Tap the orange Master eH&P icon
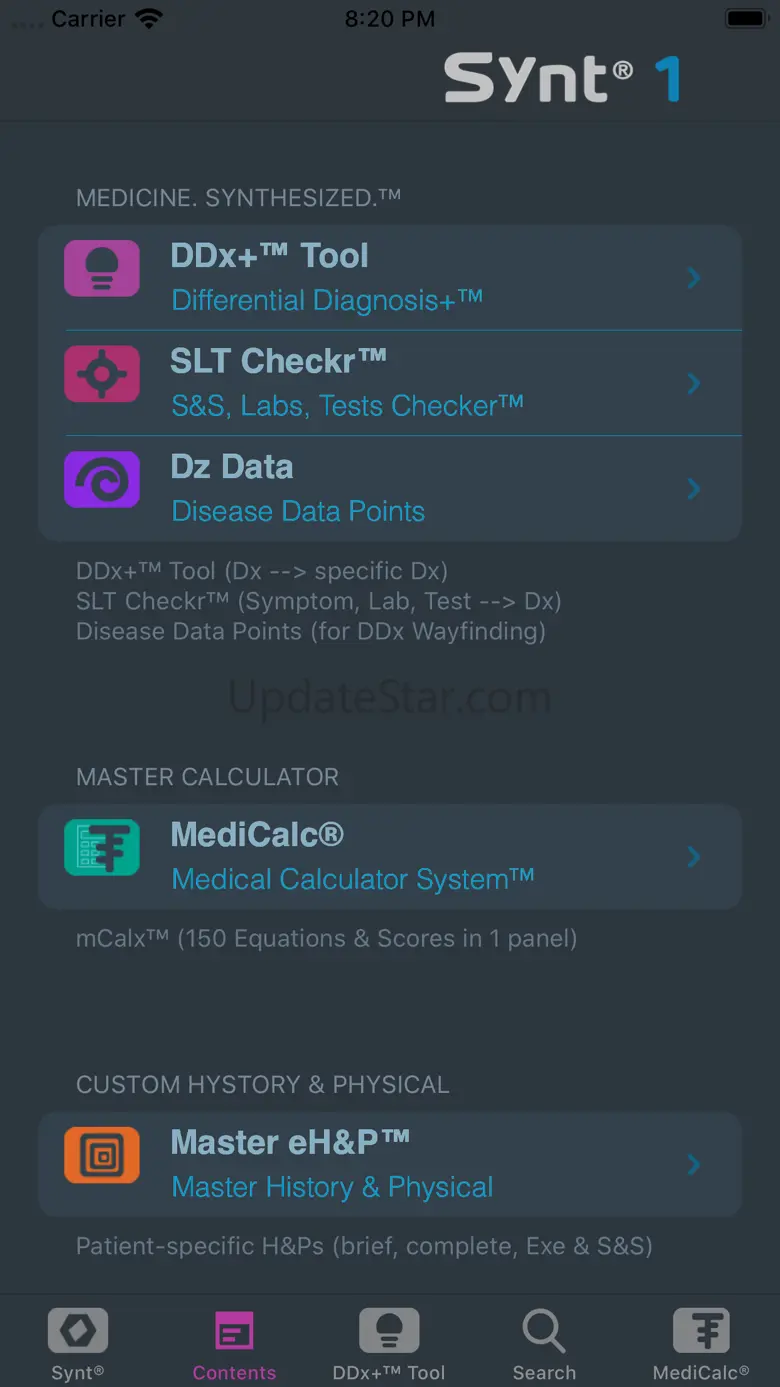This screenshot has width=780, height=1387. [102, 1155]
